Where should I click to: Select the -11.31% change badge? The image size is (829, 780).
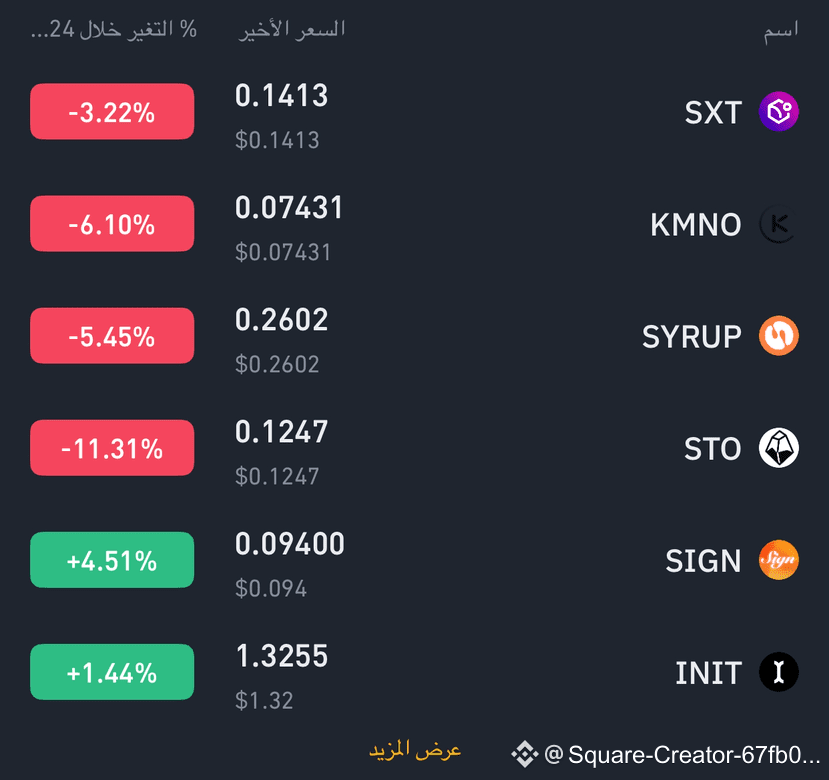pyautogui.click(x=112, y=448)
